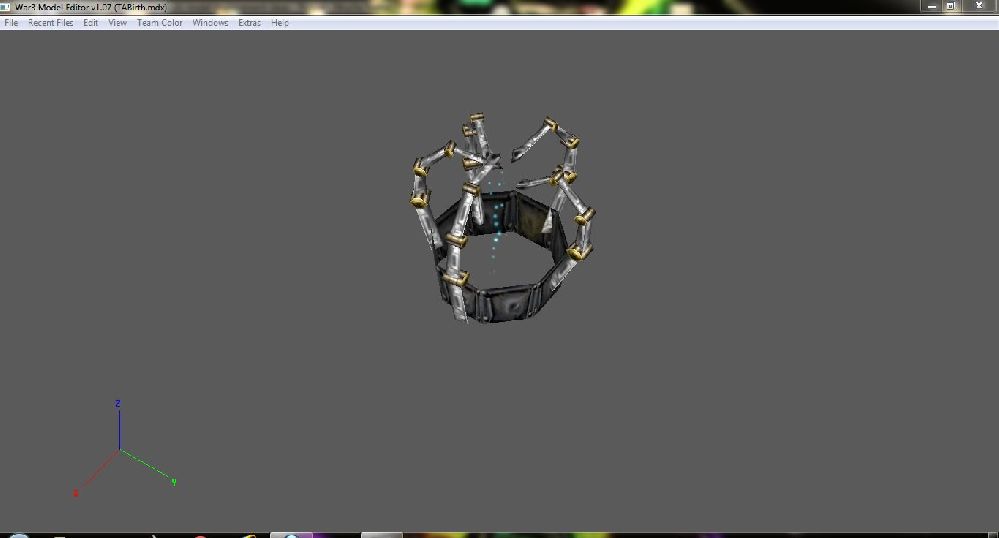Open the Extras menu

[x=249, y=22]
